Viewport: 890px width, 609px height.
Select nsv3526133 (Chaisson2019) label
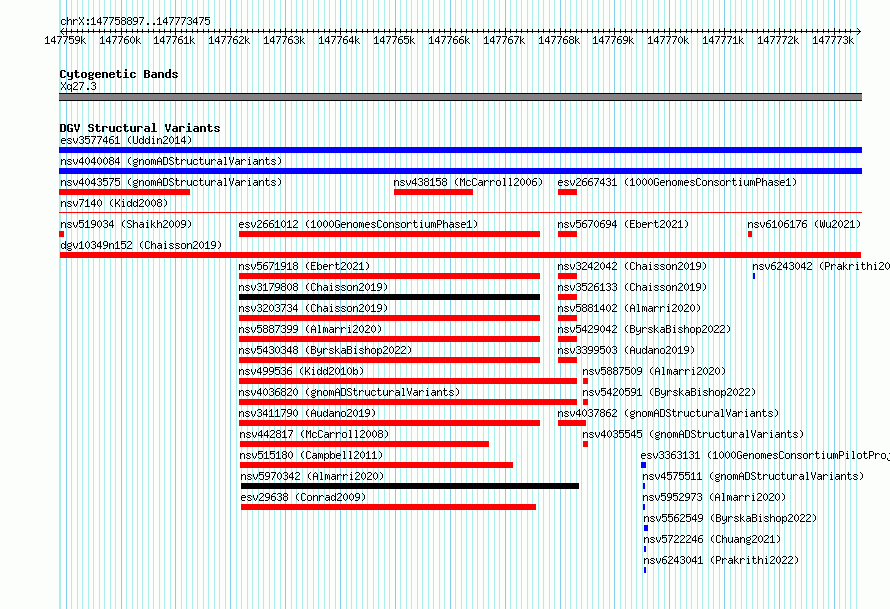coord(632,287)
